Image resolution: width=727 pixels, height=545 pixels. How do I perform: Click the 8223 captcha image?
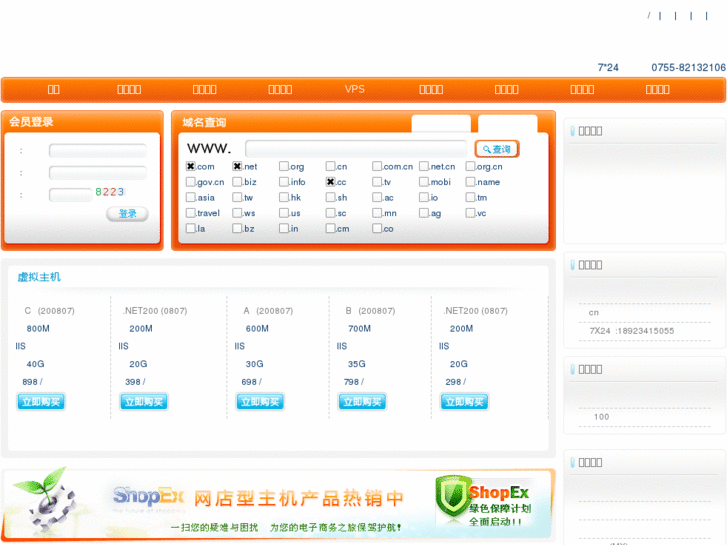110,192
